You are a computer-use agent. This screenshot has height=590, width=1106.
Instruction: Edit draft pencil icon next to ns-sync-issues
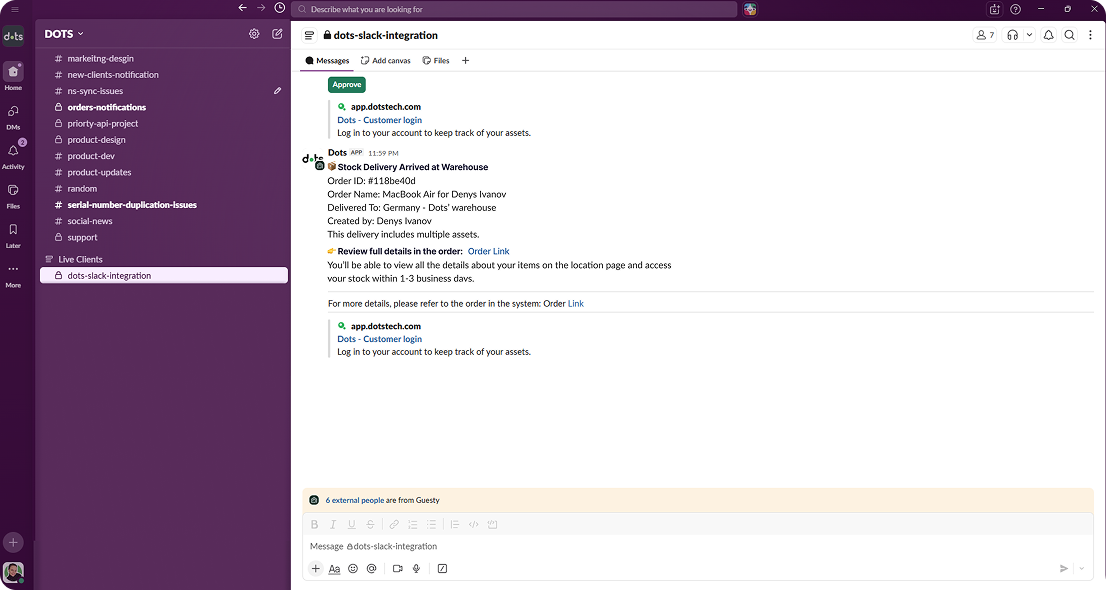[277, 91]
